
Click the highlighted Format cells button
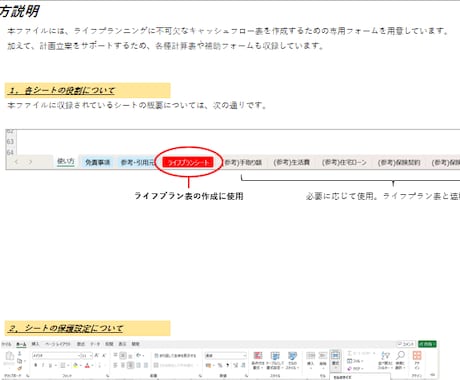[336, 360]
